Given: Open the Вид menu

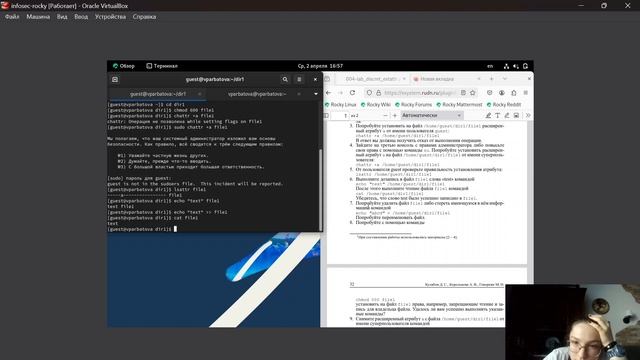Looking at the screenshot, I should click(x=62, y=17).
